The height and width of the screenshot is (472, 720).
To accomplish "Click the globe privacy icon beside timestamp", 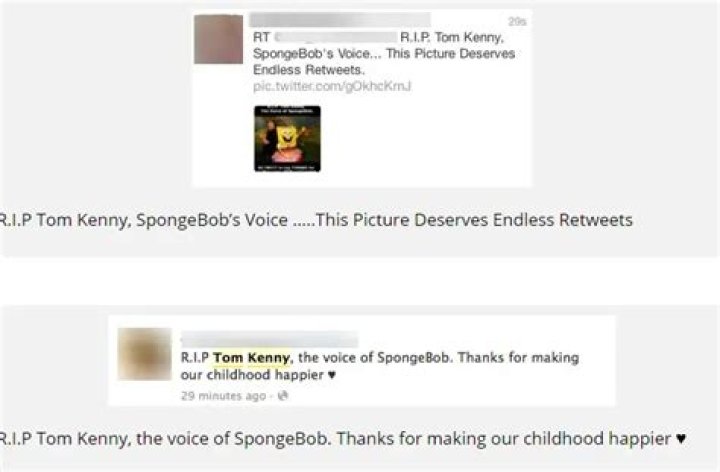I will [x=283, y=396].
